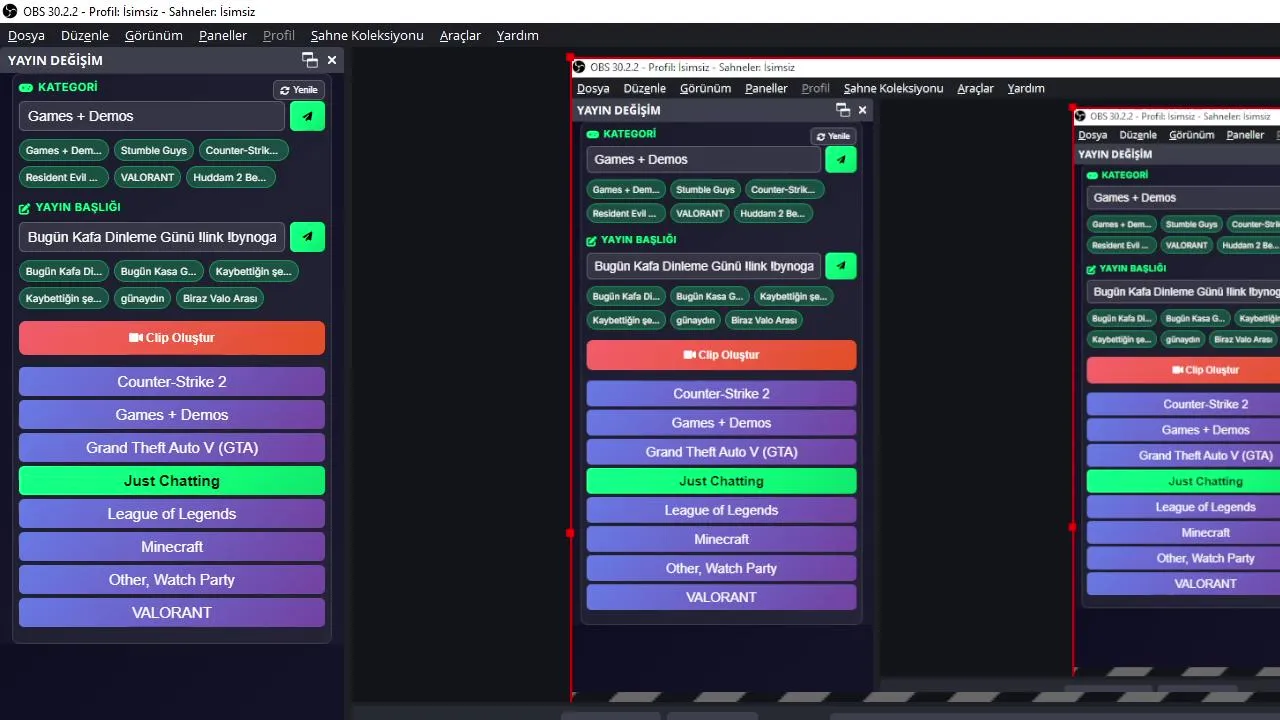Select the first-row Kaybettiğin şe... title chip
Viewport: 1280px width, 720px height.
[254, 272]
